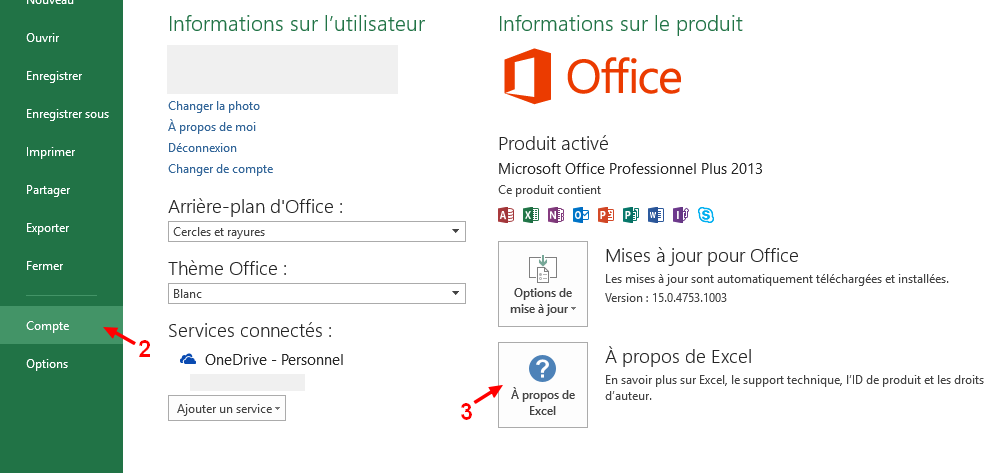Click the Publisher product icon
This screenshot has width=992, height=473.
click(631, 215)
